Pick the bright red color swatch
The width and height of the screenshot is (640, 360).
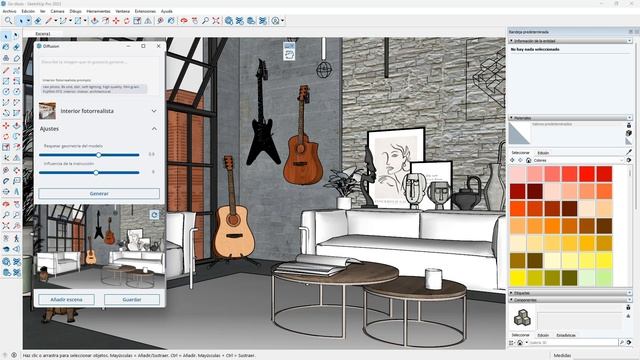coord(587,174)
